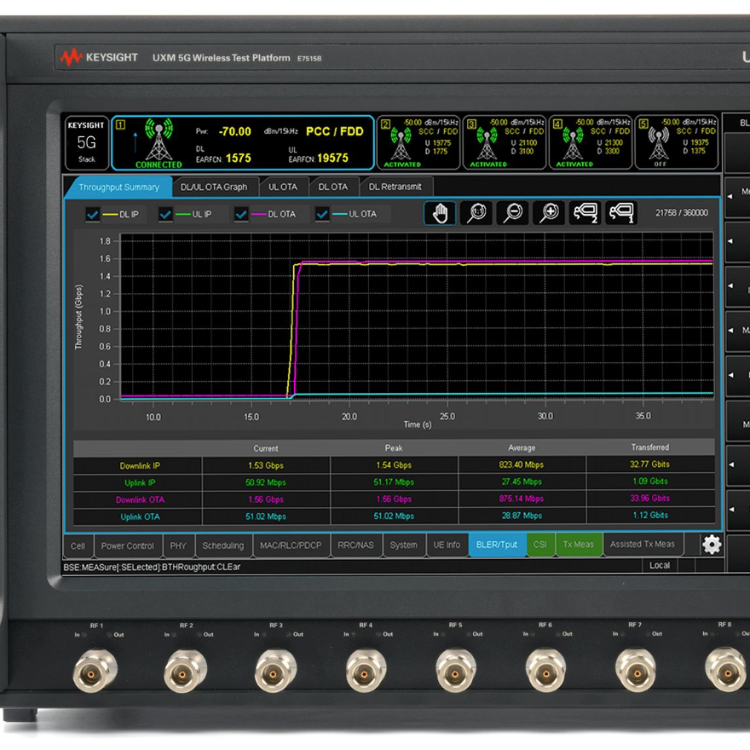
Task: Click the PCC / FDD label
Action: pyautogui.click(x=335, y=132)
